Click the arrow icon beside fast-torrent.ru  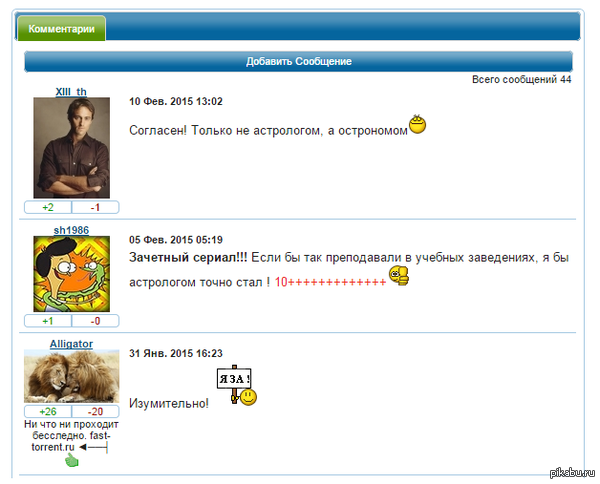coord(94,447)
